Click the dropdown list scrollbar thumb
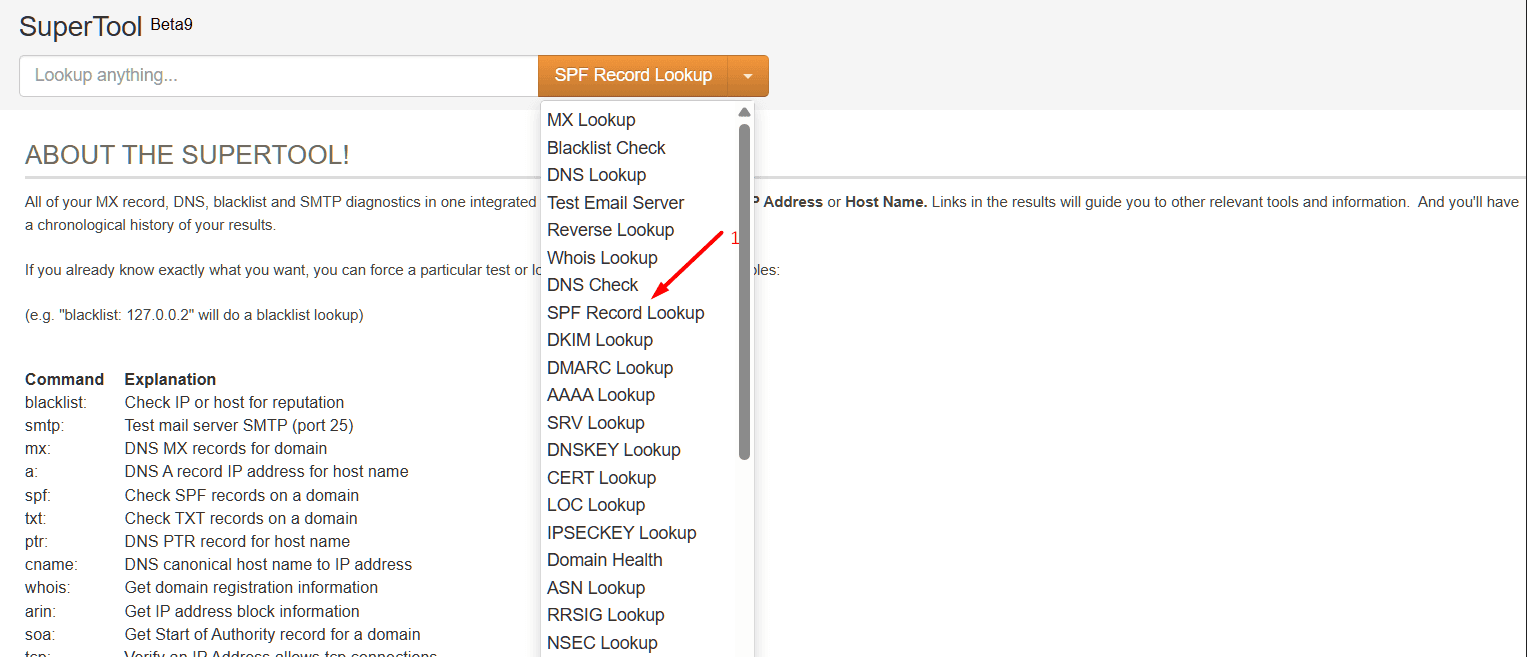The width and height of the screenshot is (1527, 657). coord(744,292)
